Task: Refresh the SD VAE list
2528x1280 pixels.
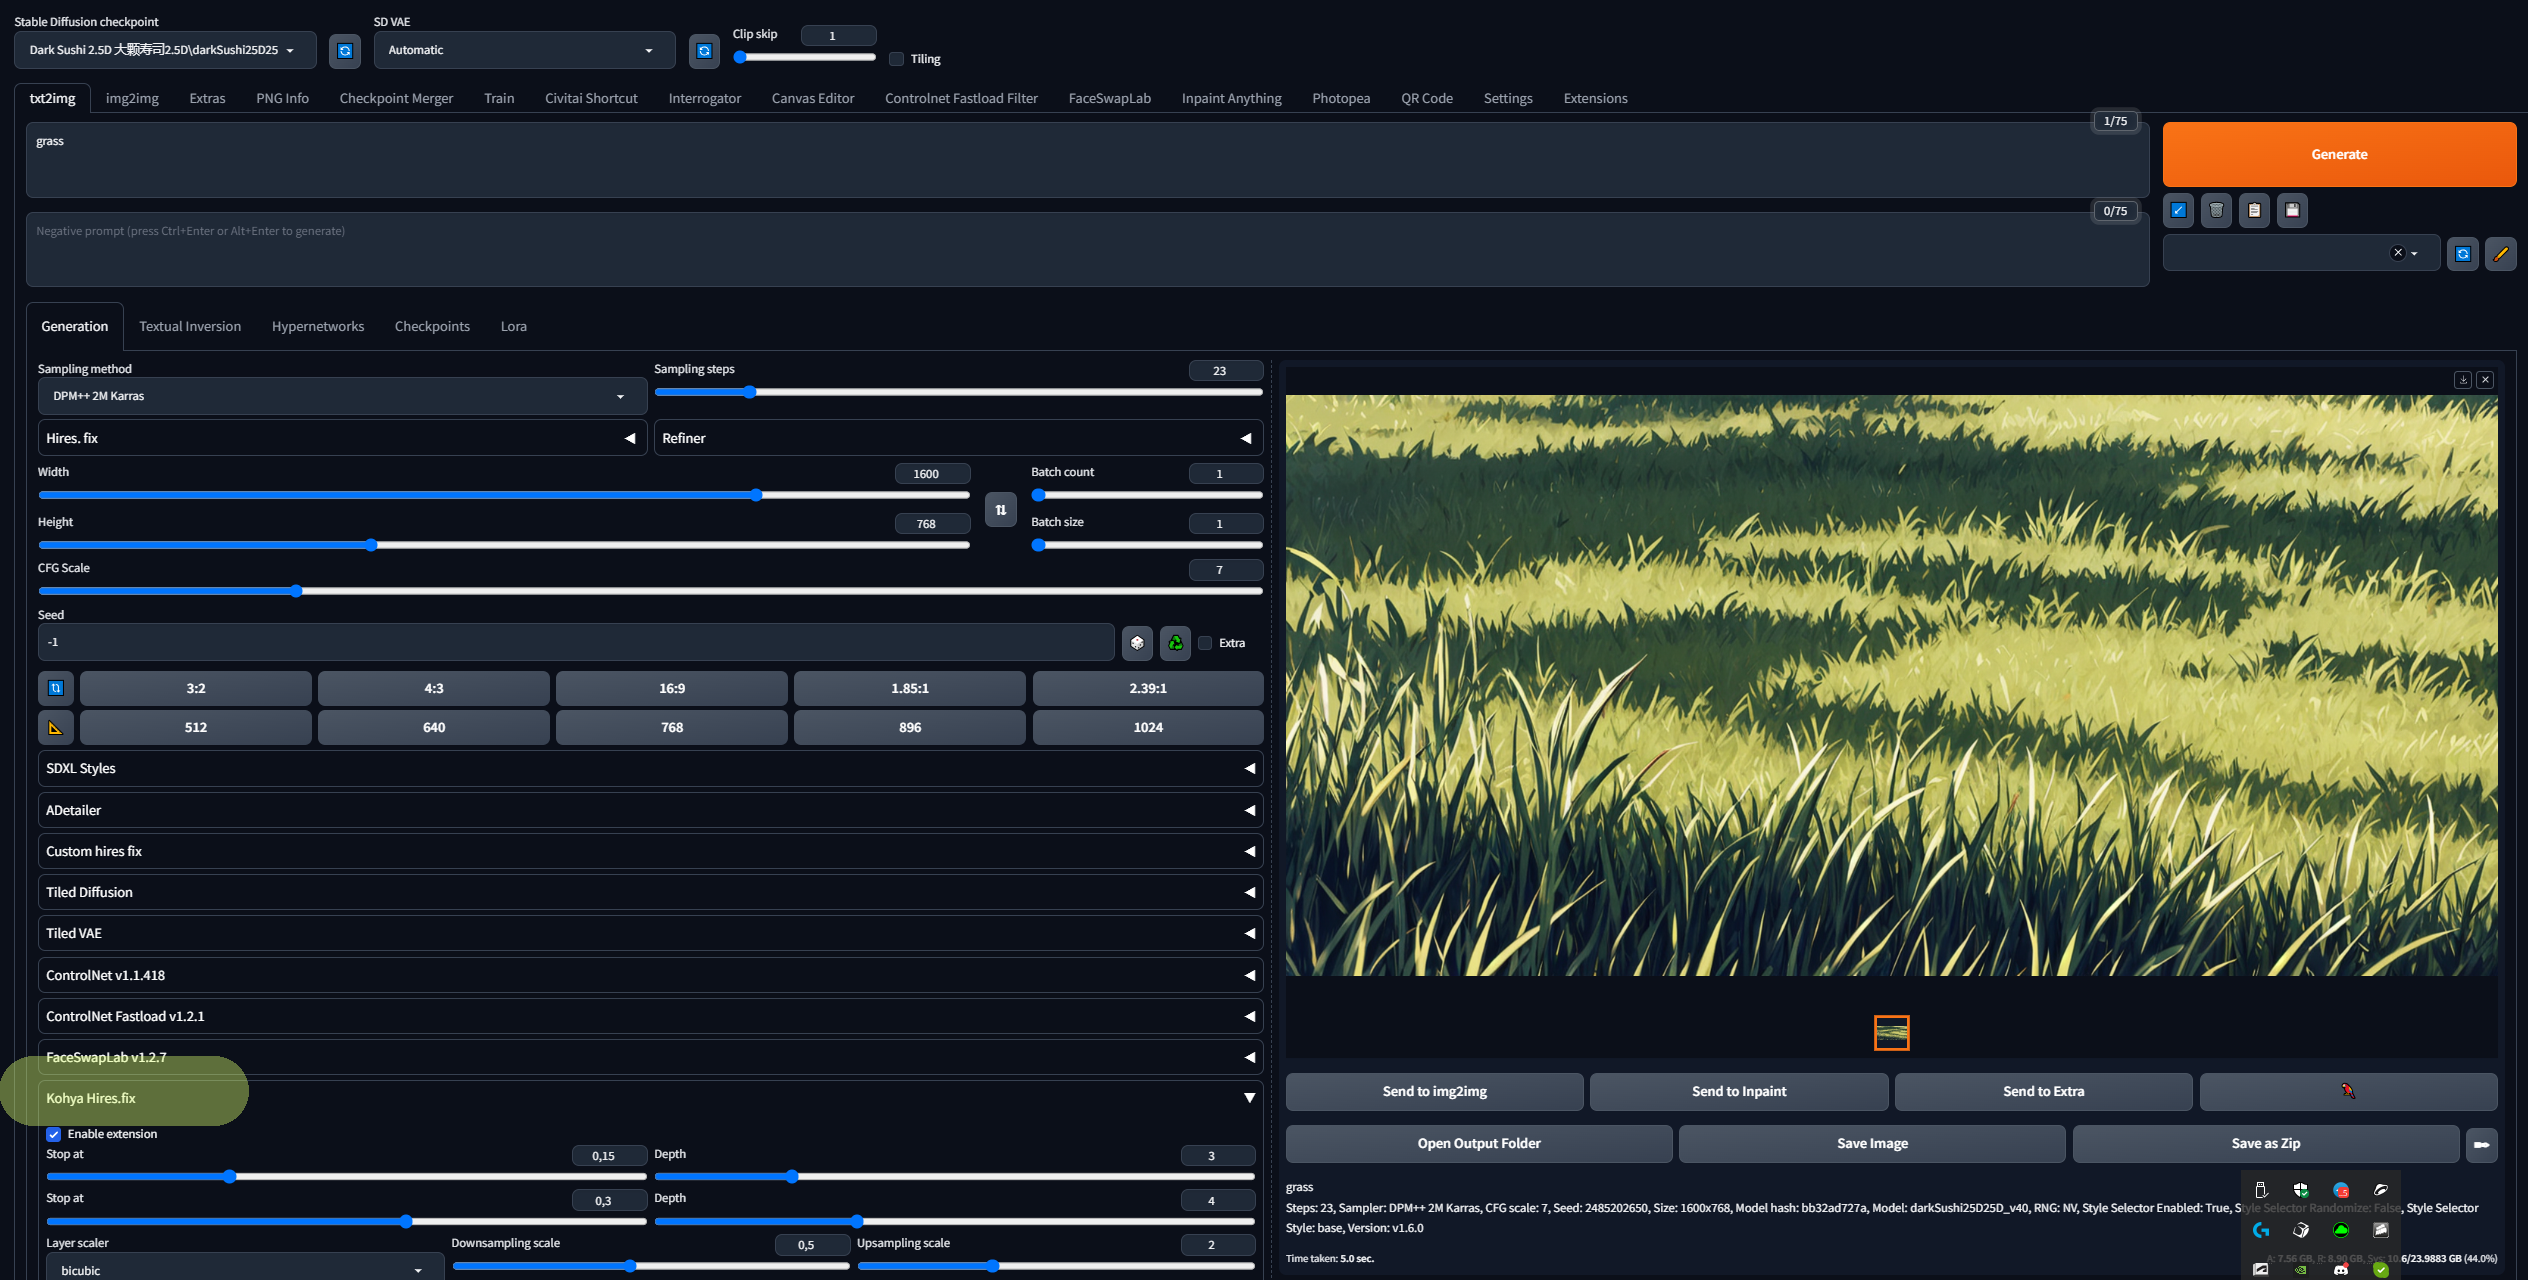Action: tap(704, 51)
